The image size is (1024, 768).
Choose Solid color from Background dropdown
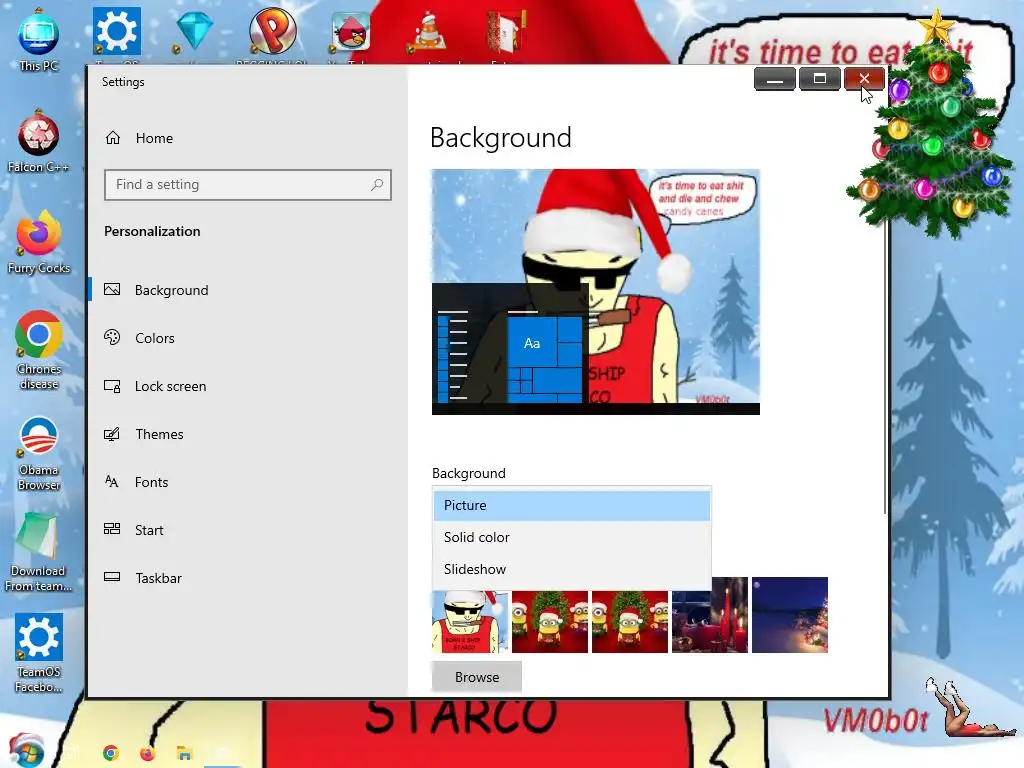pyautogui.click(x=571, y=537)
